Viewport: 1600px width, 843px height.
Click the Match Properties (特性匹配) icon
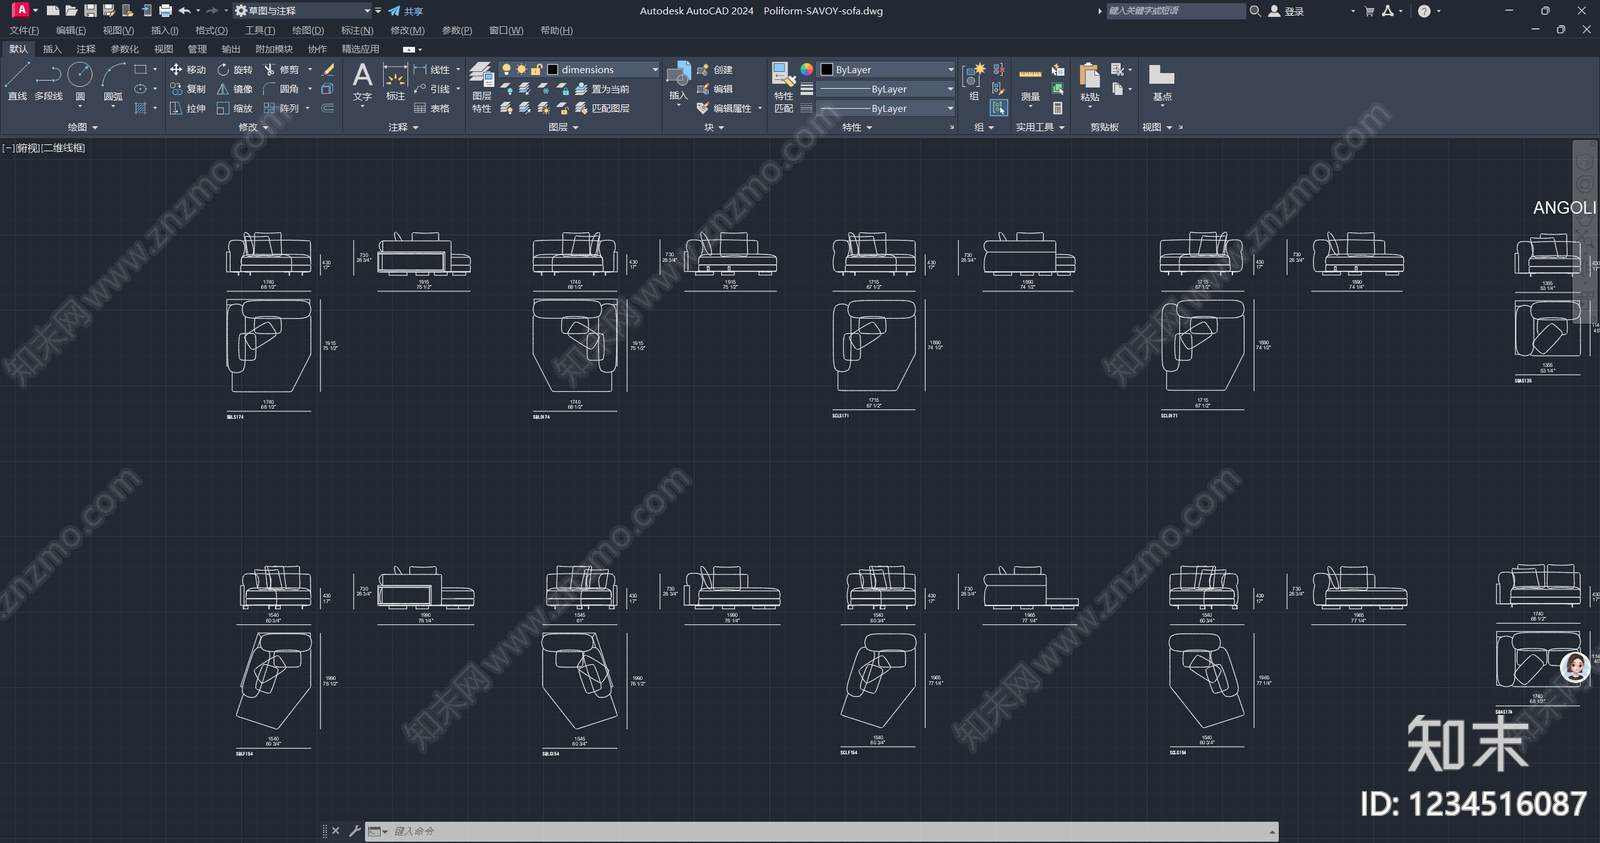tap(783, 88)
